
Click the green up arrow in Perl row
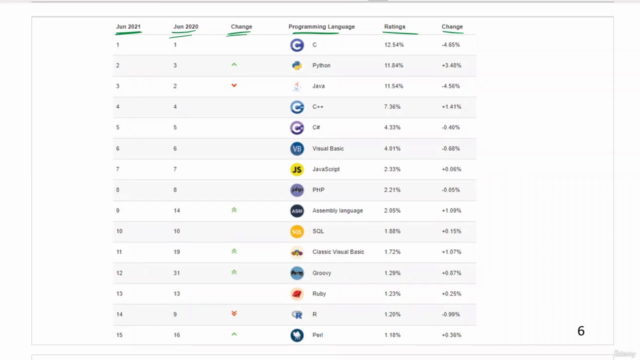234,334
